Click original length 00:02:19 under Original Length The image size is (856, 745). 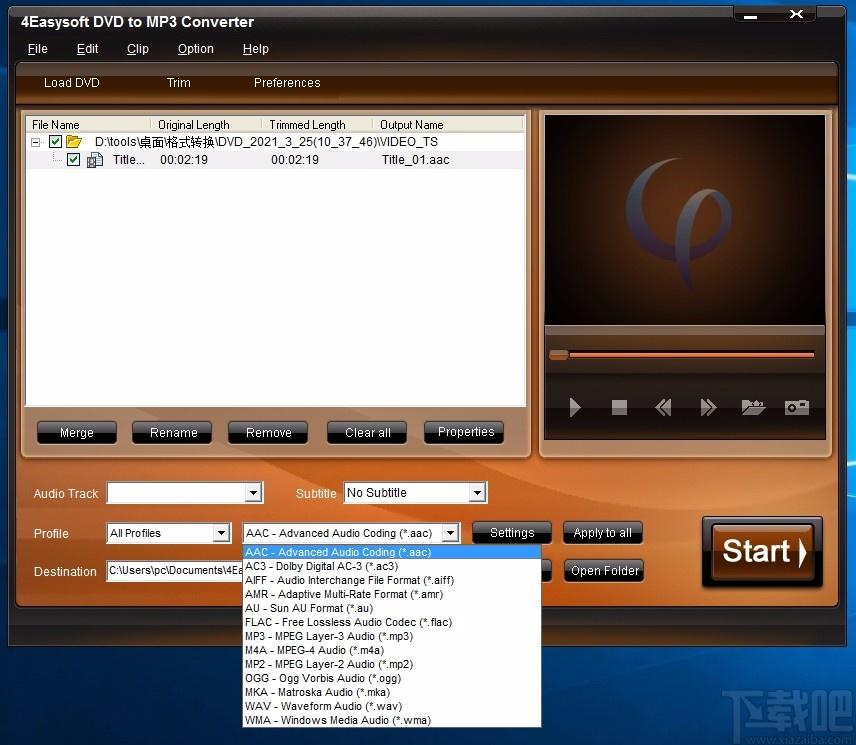pos(184,160)
